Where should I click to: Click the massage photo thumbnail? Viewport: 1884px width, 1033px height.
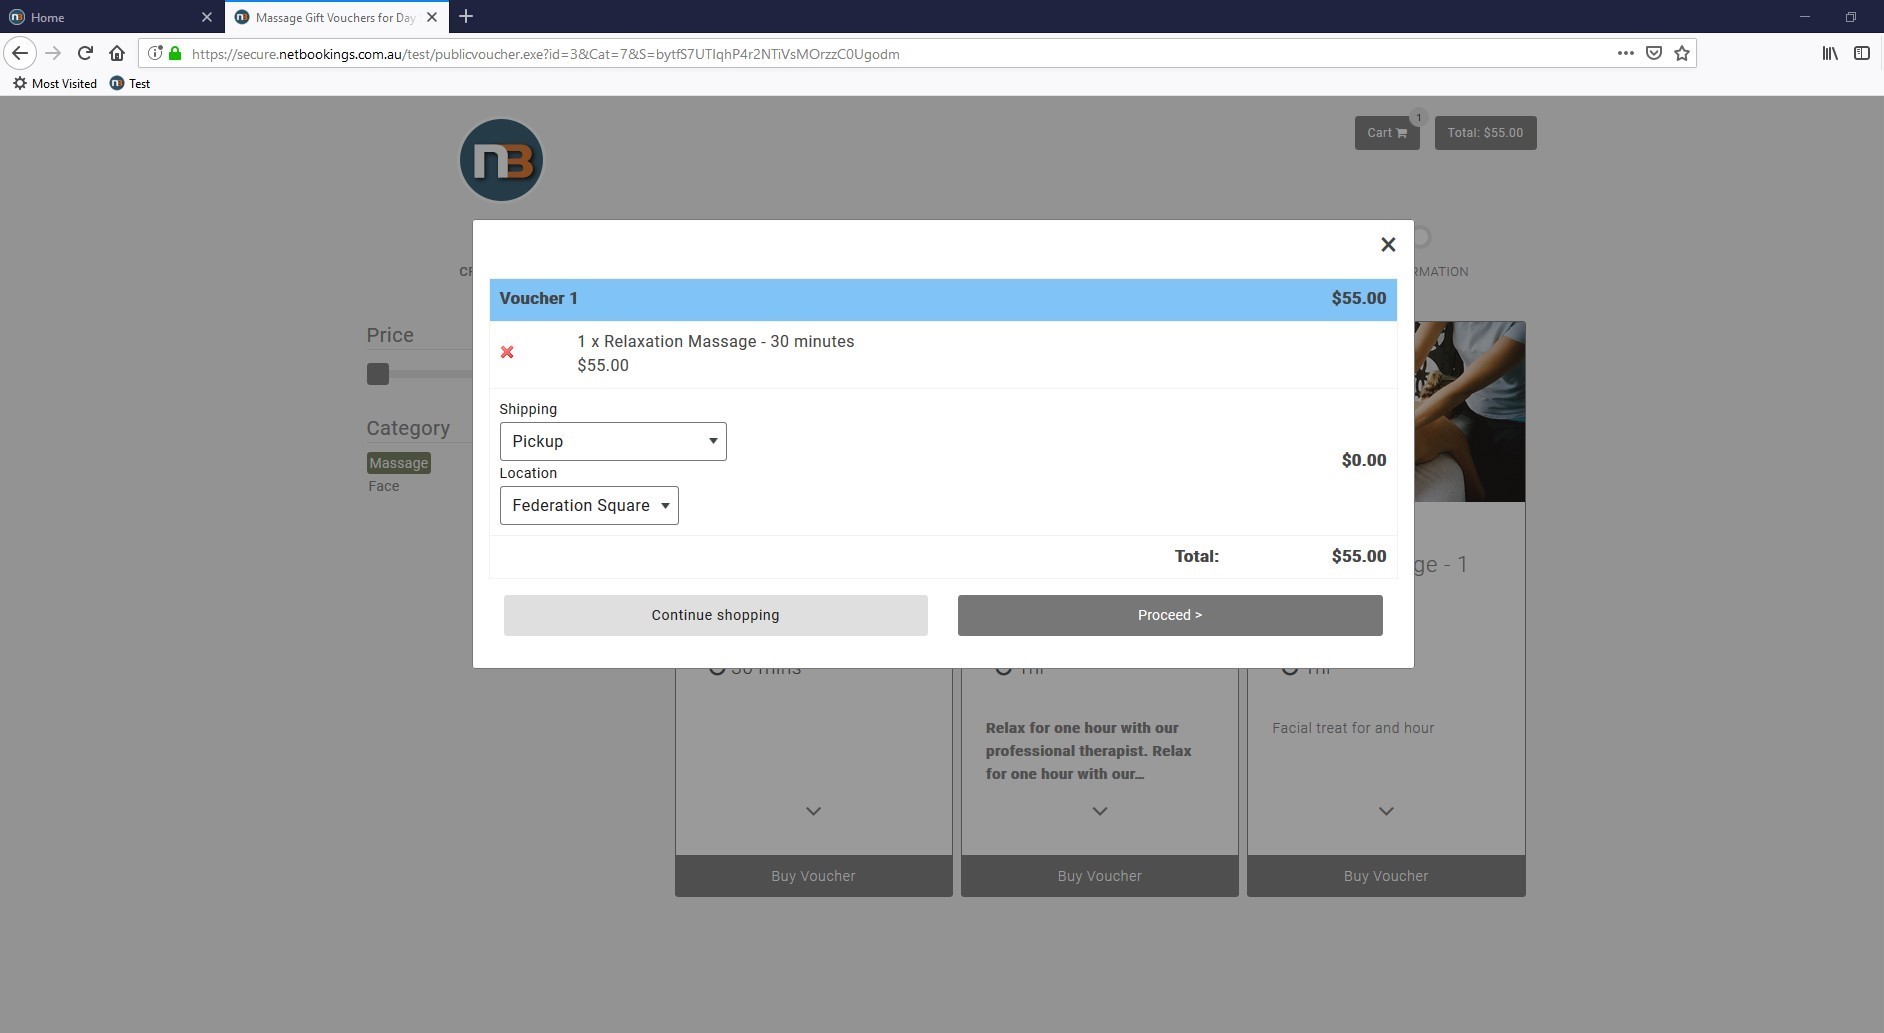(x=1469, y=411)
